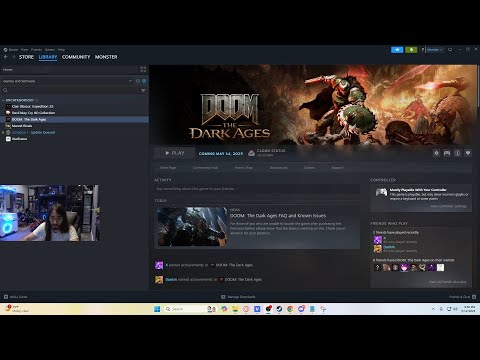Open the Help menu
The height and width of the screenshot is (360, 480).
[x=61, y=49]
